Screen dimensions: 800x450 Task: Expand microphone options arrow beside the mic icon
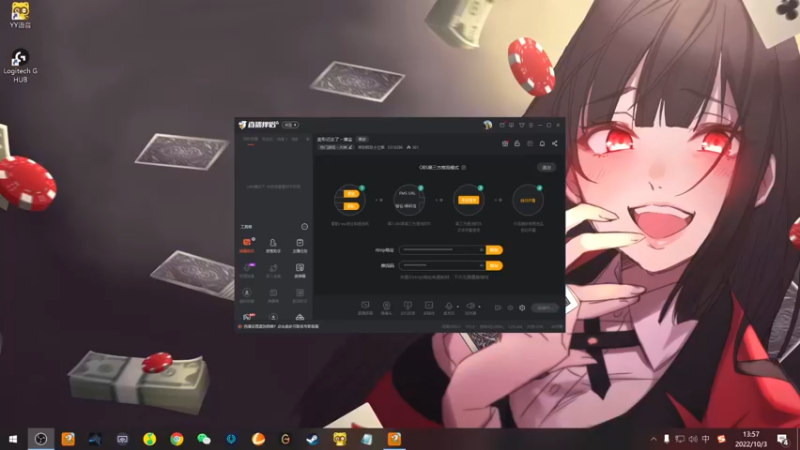click(x=458, y=307)
